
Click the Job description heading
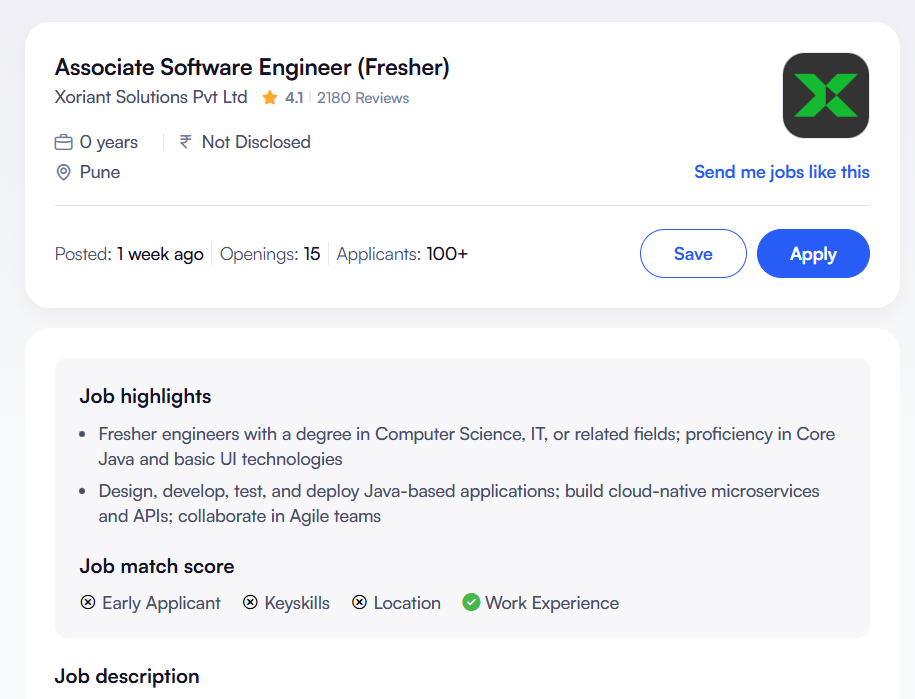(x=127, y=677)
